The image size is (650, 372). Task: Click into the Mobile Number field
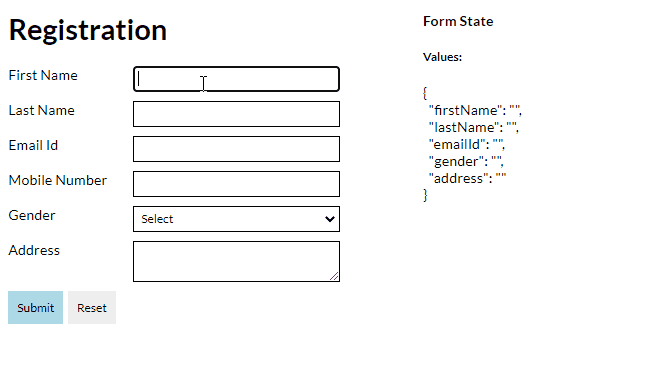click(x=236, y=184)
